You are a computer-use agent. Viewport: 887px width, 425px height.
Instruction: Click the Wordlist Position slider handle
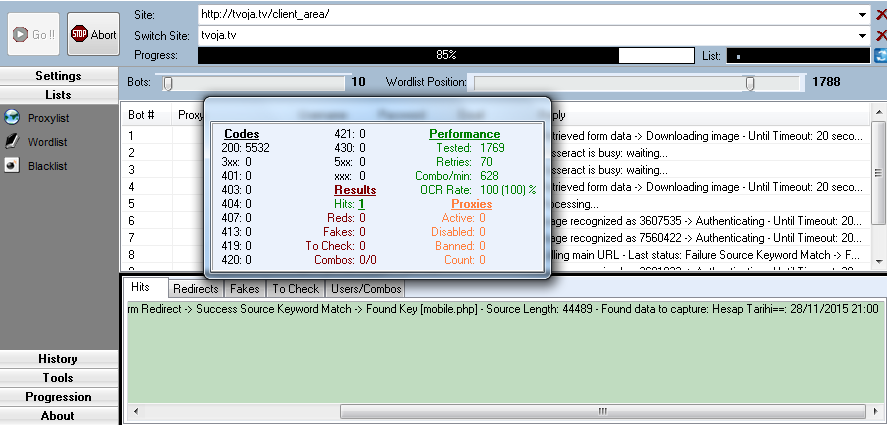click(750, 83)
